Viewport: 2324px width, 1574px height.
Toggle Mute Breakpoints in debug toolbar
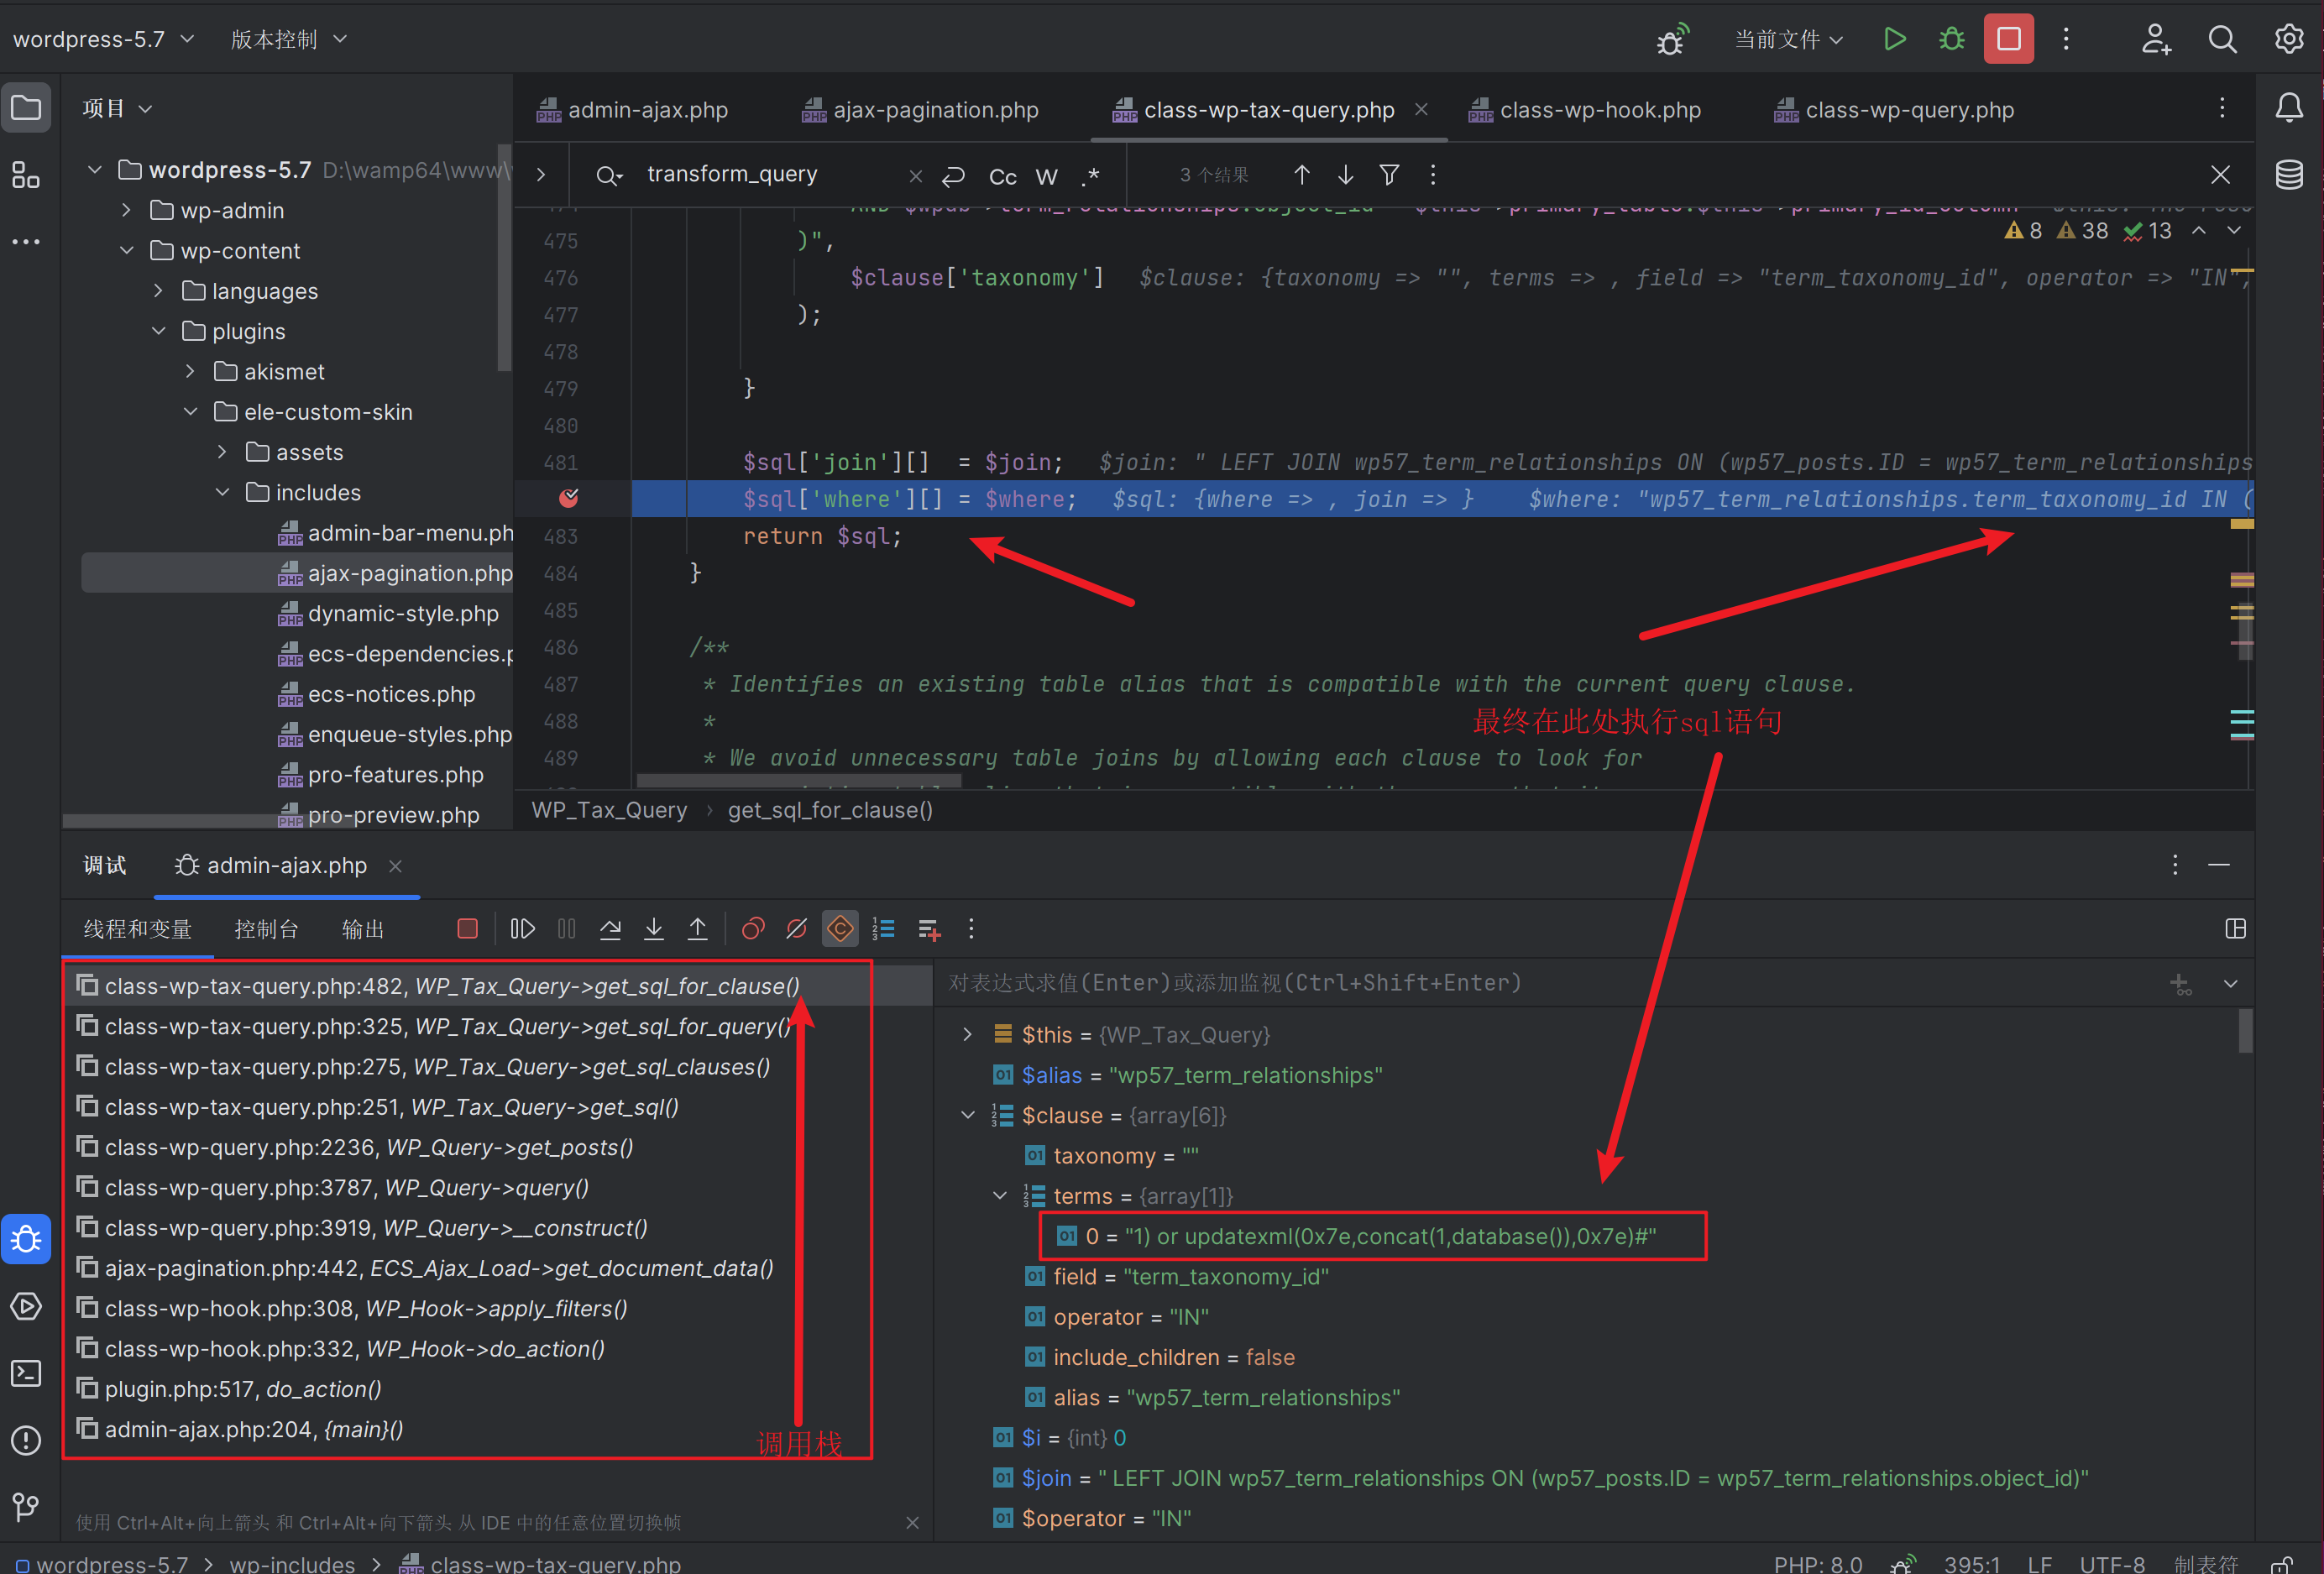[796, 929]
